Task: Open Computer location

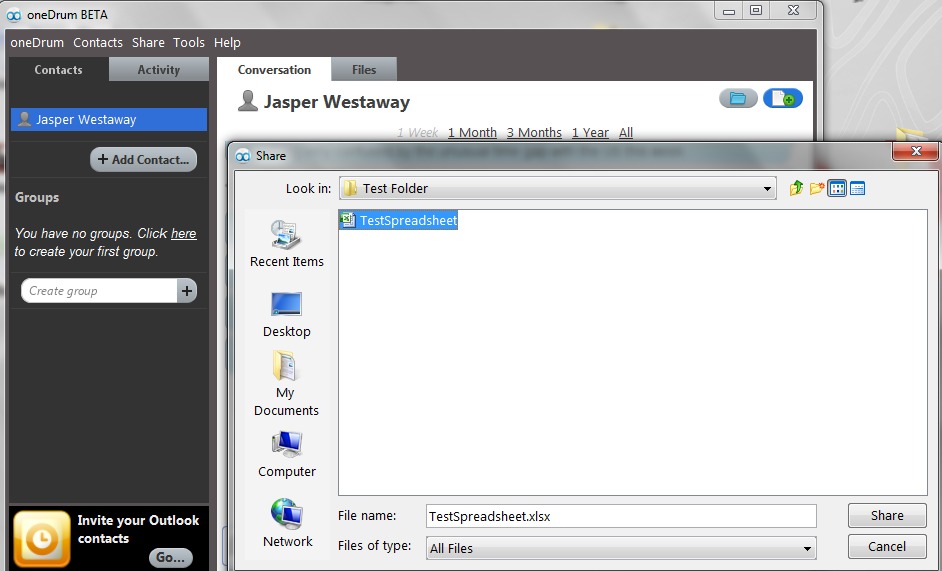Action: tap(287, 455)
